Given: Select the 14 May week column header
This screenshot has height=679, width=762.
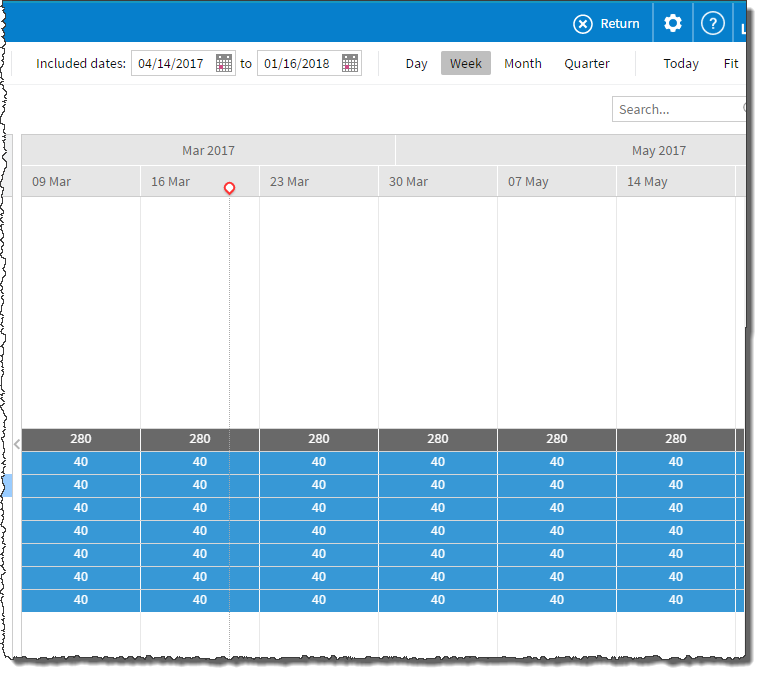Looking at the screenshot, I should tap(675, 182).
